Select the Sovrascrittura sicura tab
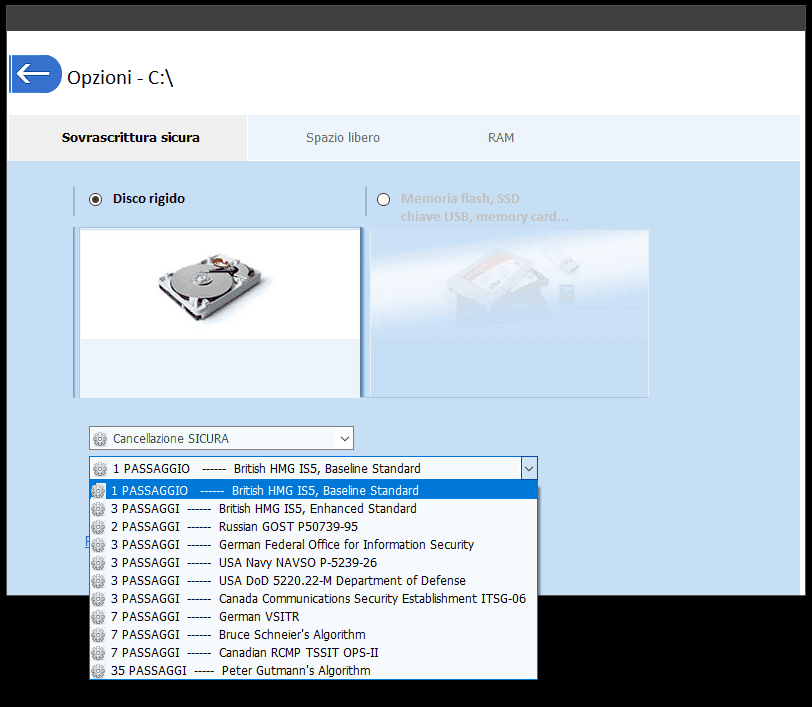This screenshot has height=707, width=812. (x=130, y=138)
